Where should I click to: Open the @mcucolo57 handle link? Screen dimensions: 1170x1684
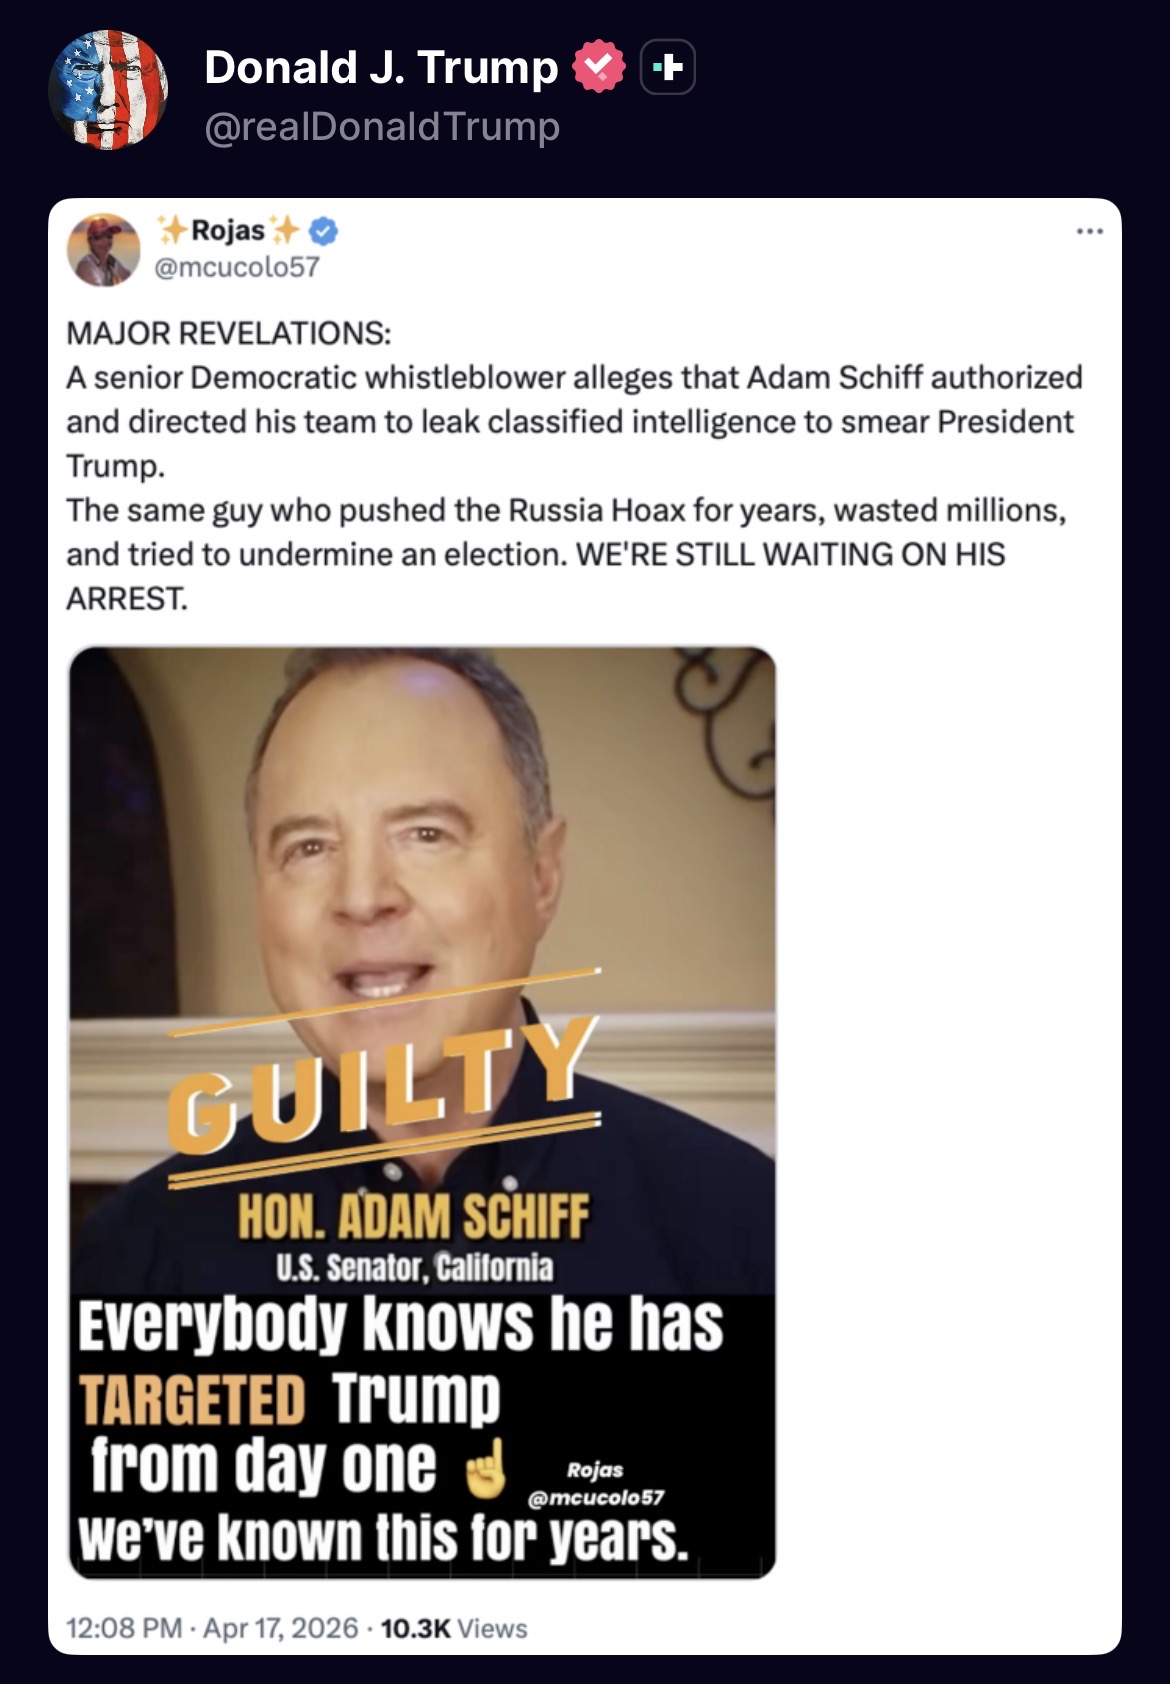tap(237, 267)
